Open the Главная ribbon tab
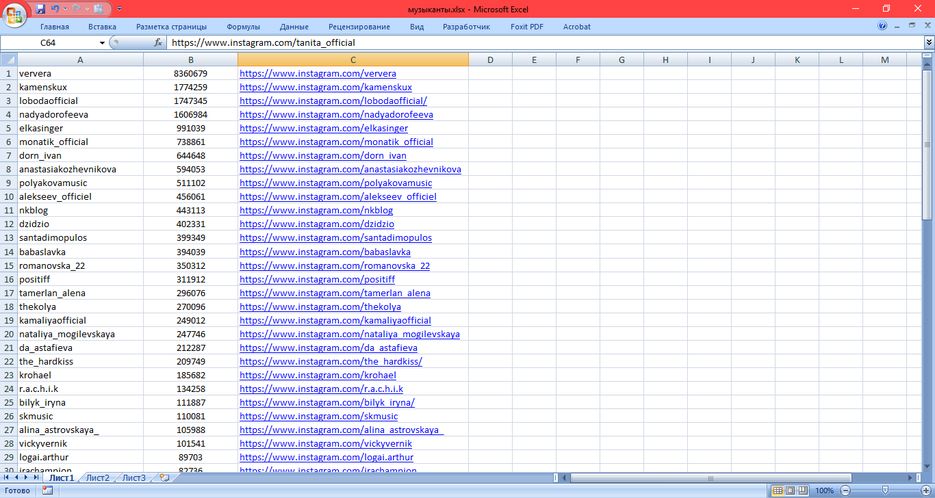This screenshot has height=498, width=935. 54,27
